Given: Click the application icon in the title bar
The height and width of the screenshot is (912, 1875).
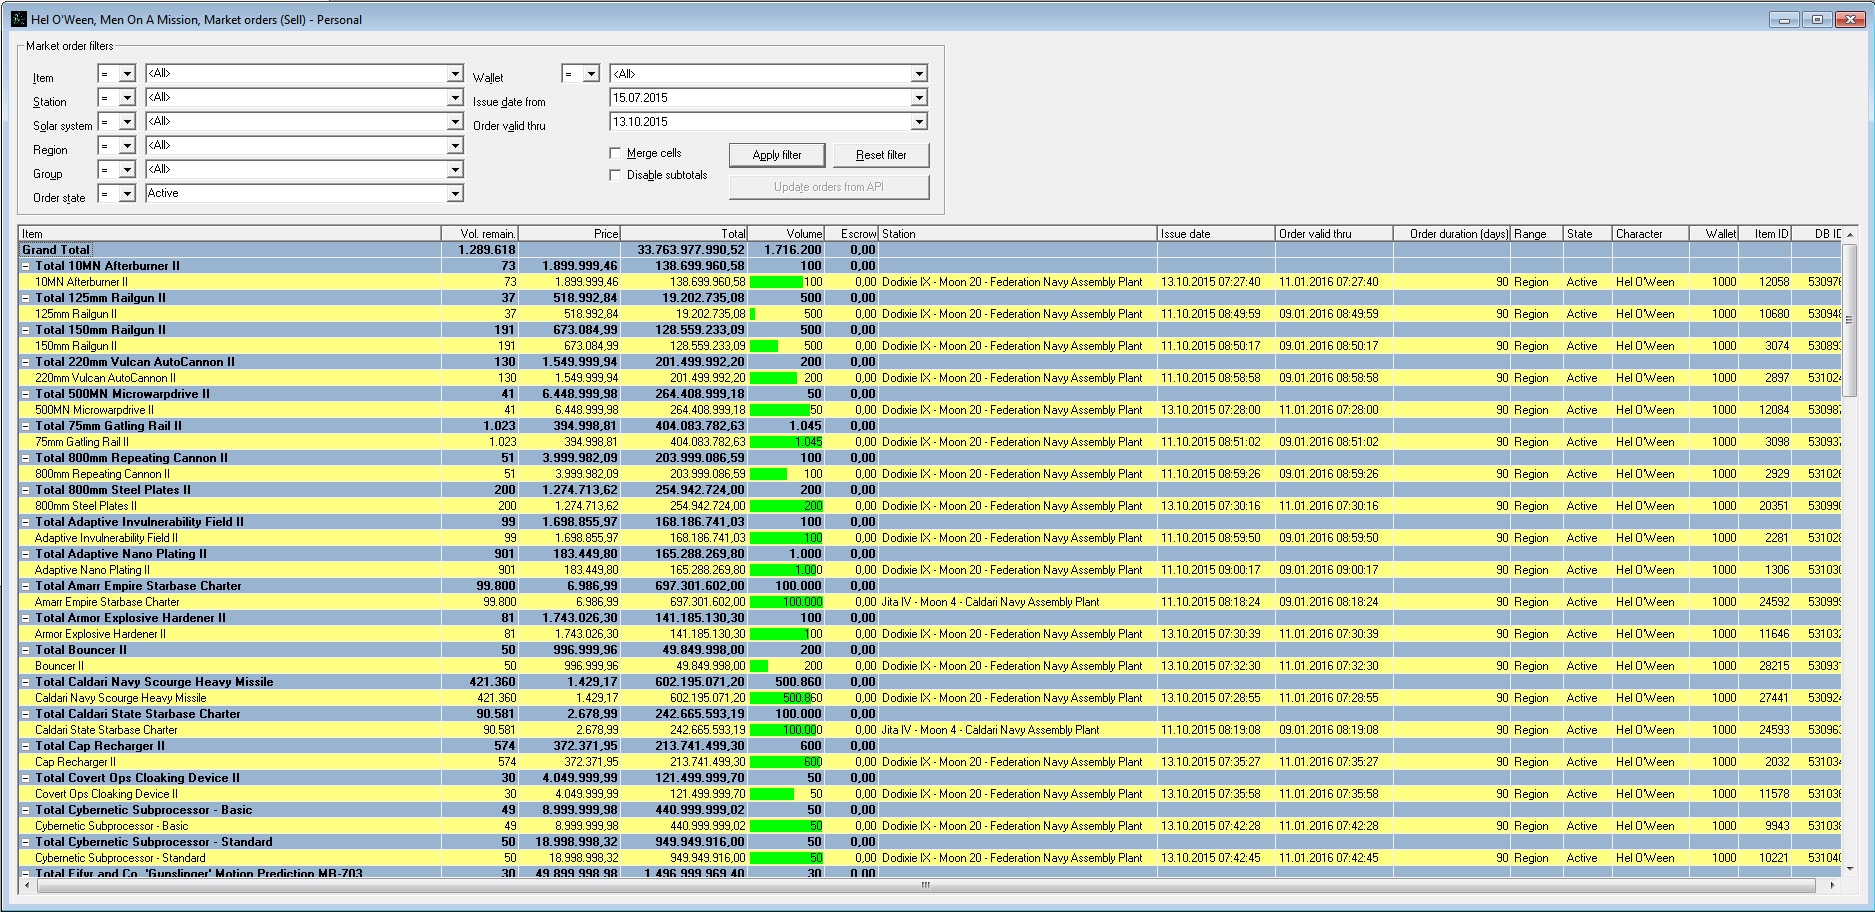Looking at the screenshot, I should (x=18, y=19).
